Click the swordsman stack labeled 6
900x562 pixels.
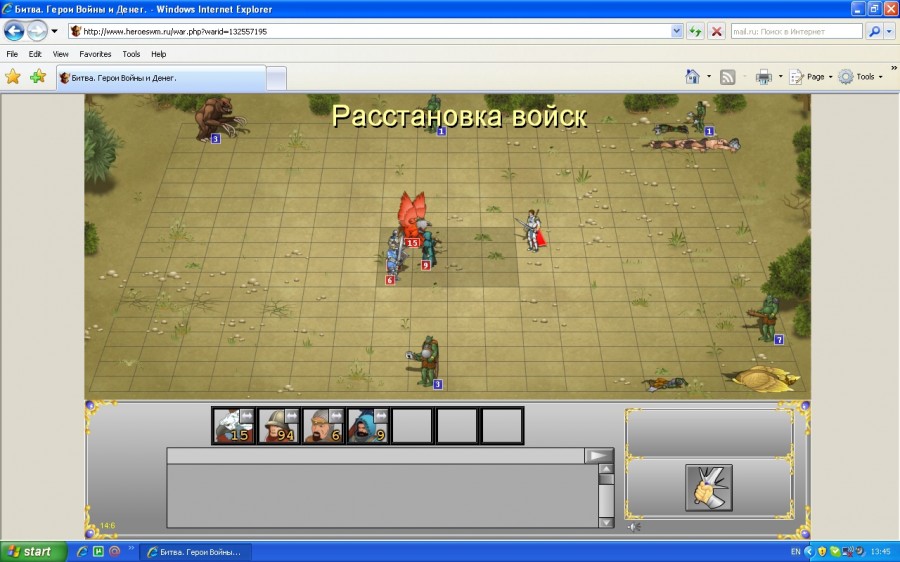point(394,257)
